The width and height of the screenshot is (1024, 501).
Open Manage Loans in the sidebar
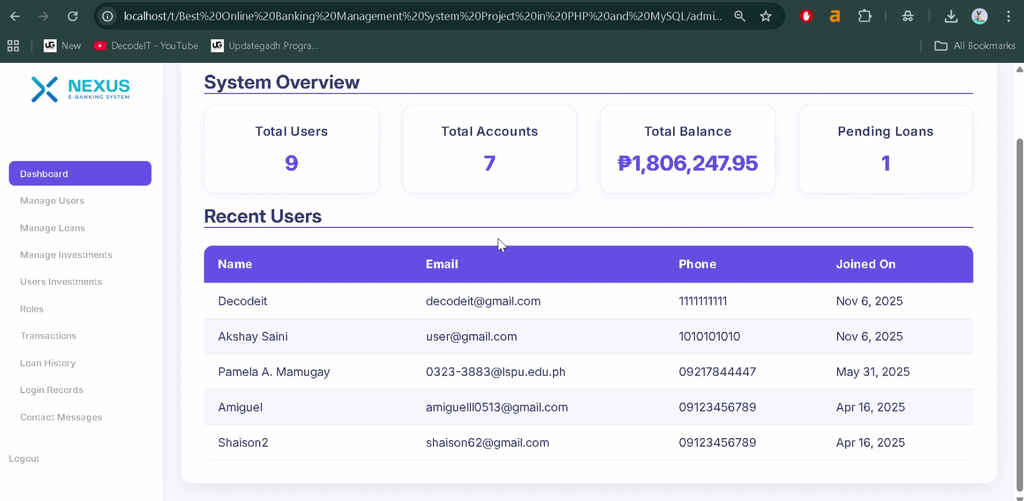[52, 228]
